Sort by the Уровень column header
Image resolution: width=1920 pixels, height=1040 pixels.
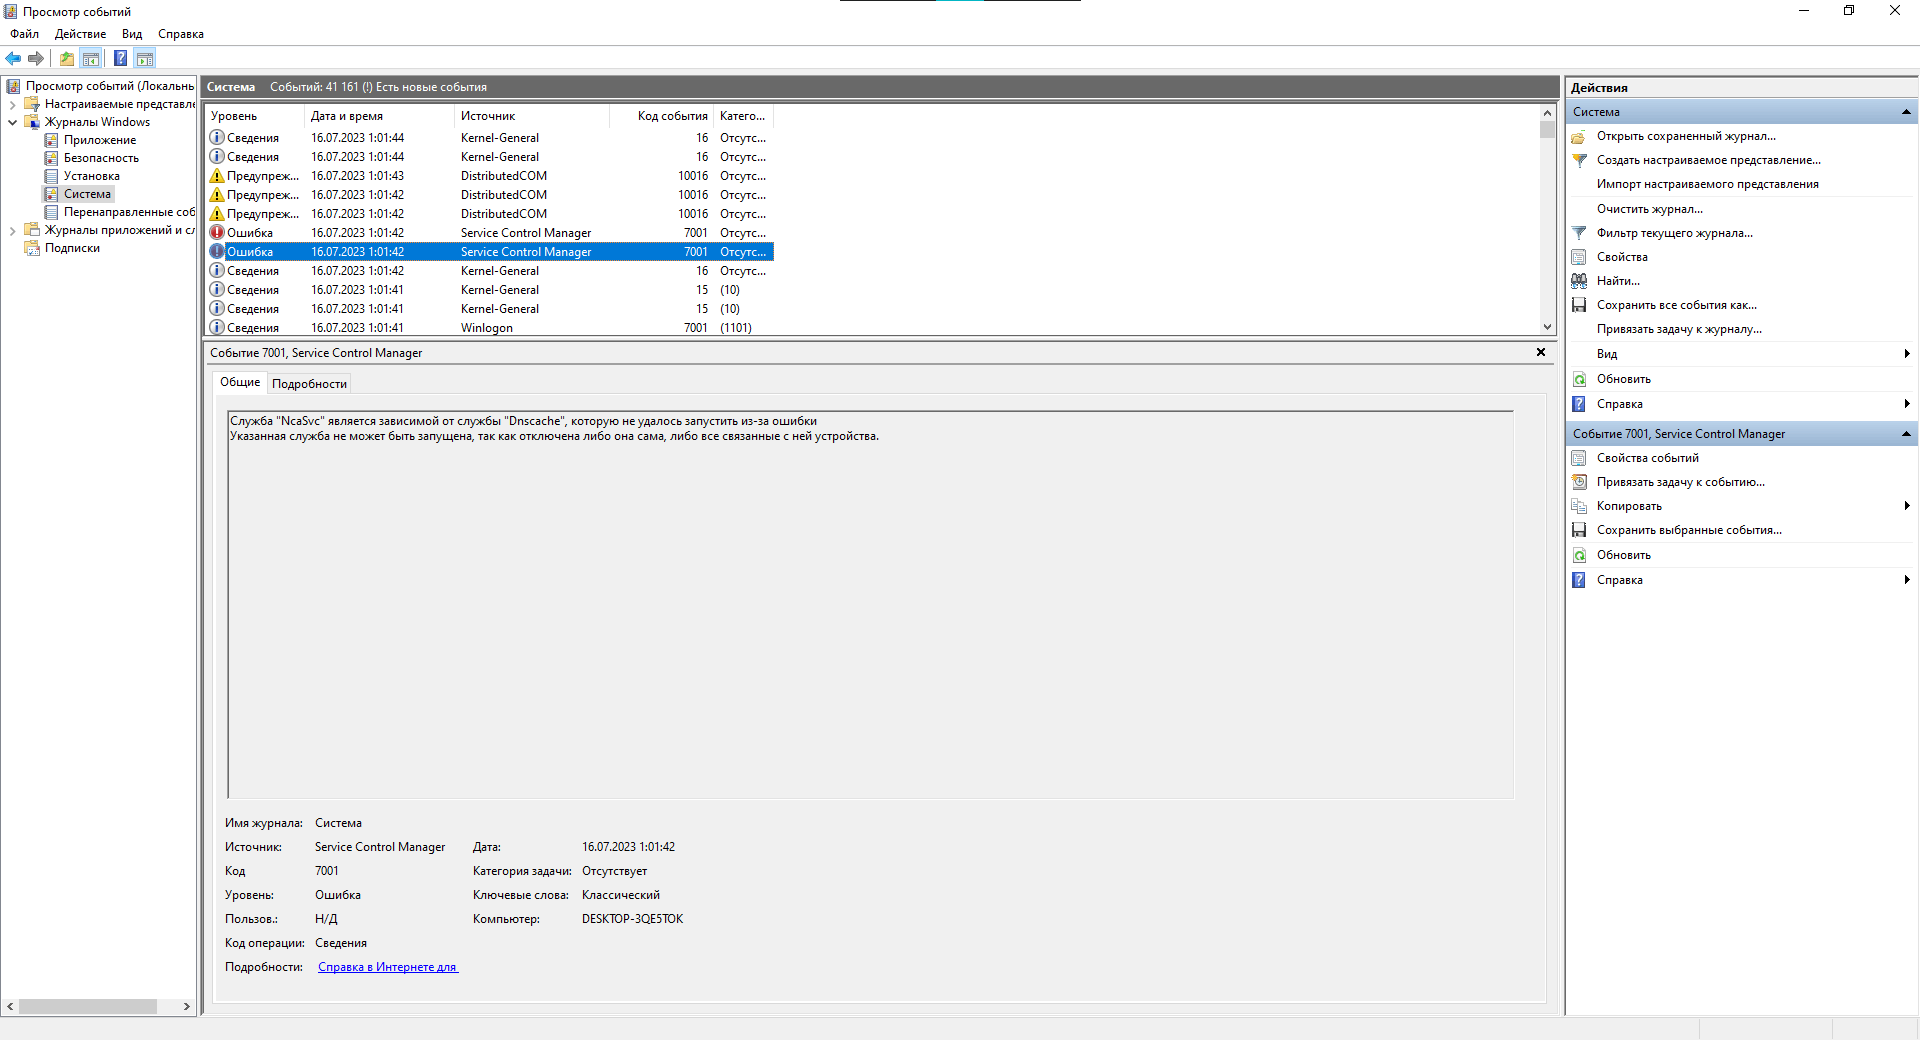coord(254,116)
